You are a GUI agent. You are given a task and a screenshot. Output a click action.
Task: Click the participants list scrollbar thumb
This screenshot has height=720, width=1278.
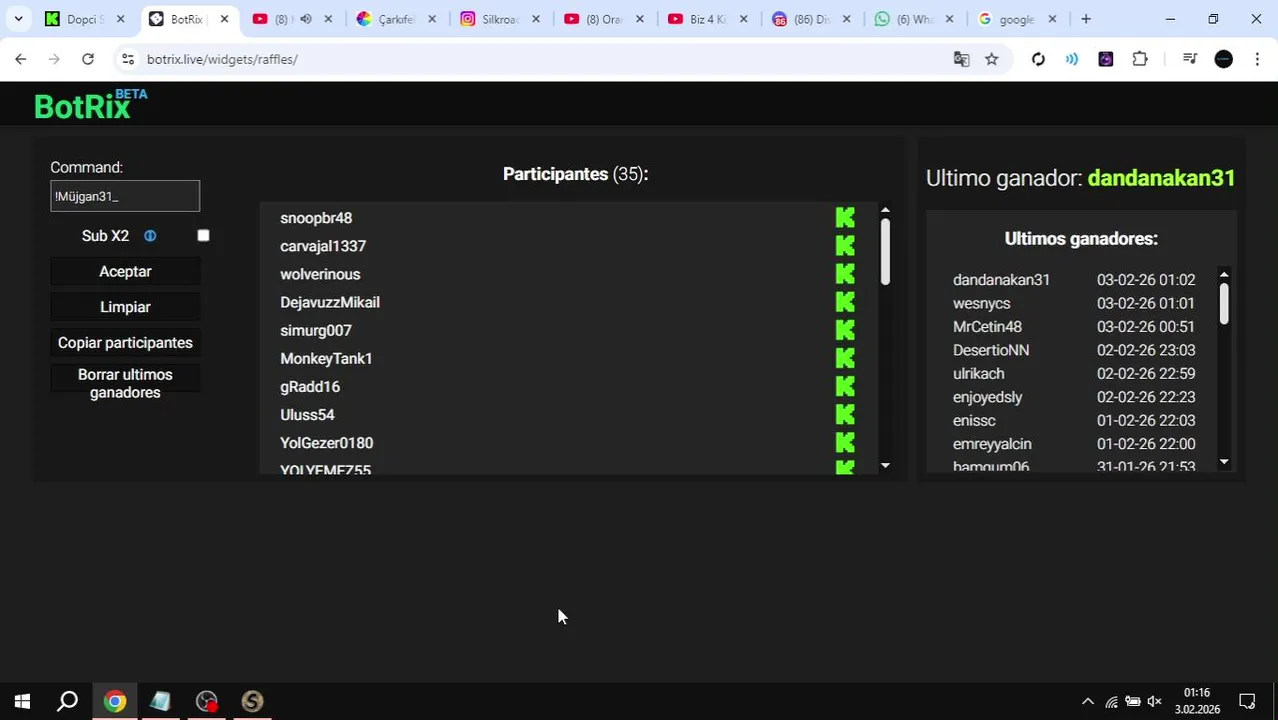(x=885, y=251)
